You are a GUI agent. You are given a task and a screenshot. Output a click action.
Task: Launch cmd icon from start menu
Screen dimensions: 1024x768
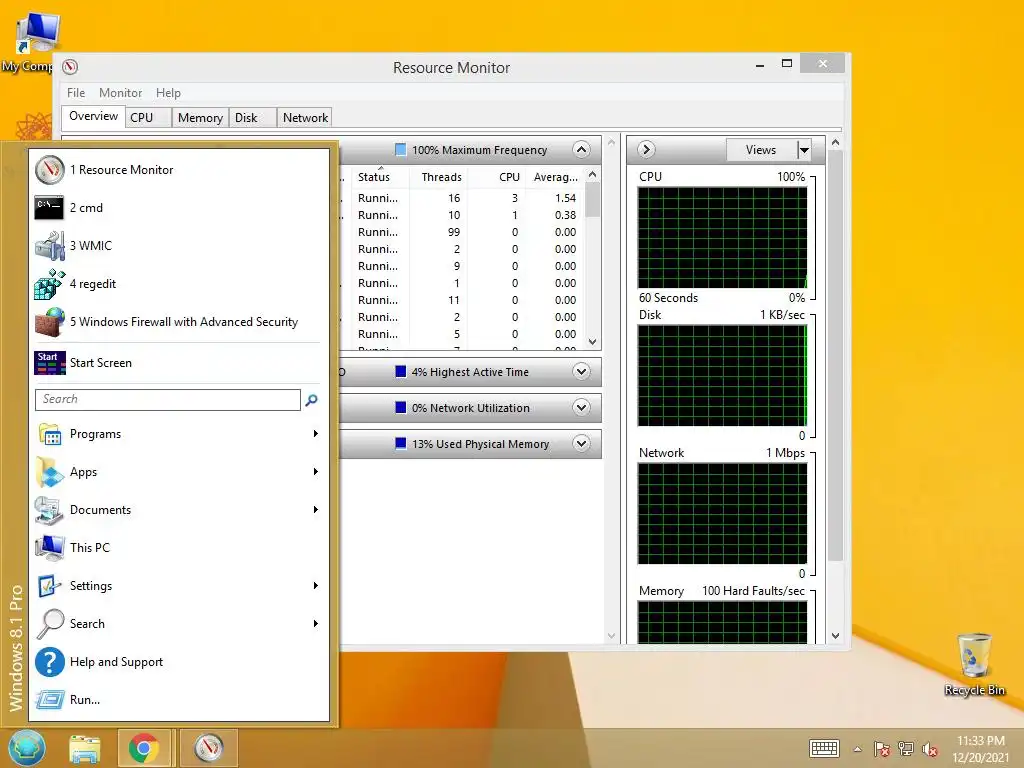pyautogui.click(x=50, y=208)
